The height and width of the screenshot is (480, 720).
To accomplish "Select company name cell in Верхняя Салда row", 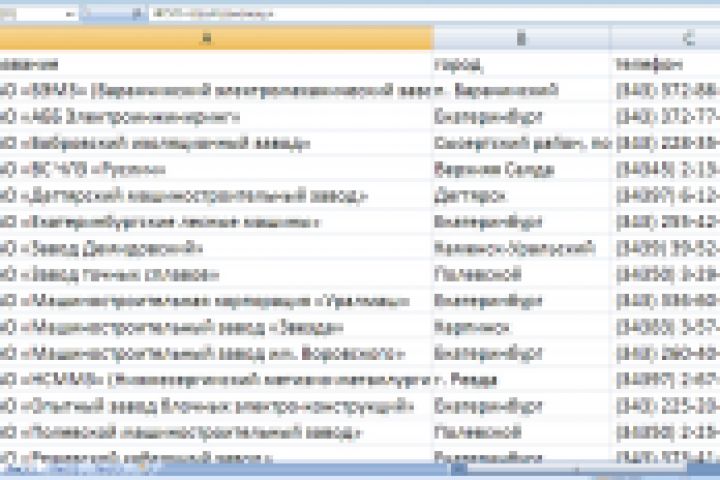I will [x=216, y=169].
